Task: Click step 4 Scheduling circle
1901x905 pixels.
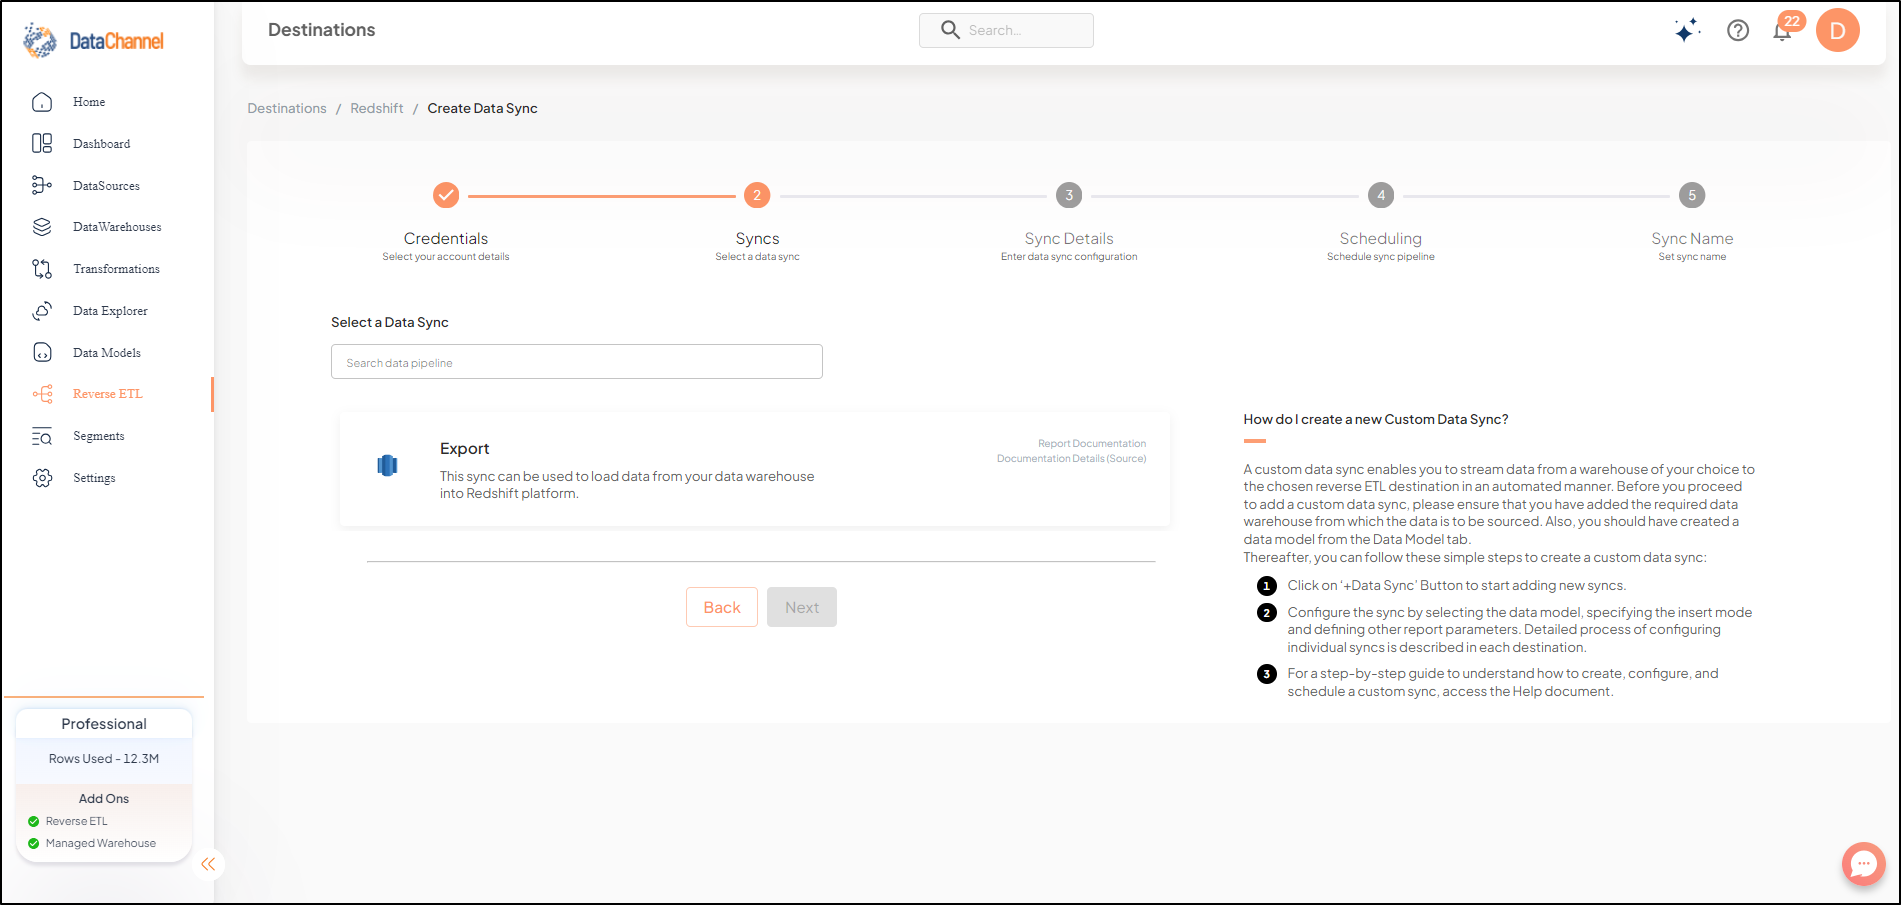Action: 1381,195
